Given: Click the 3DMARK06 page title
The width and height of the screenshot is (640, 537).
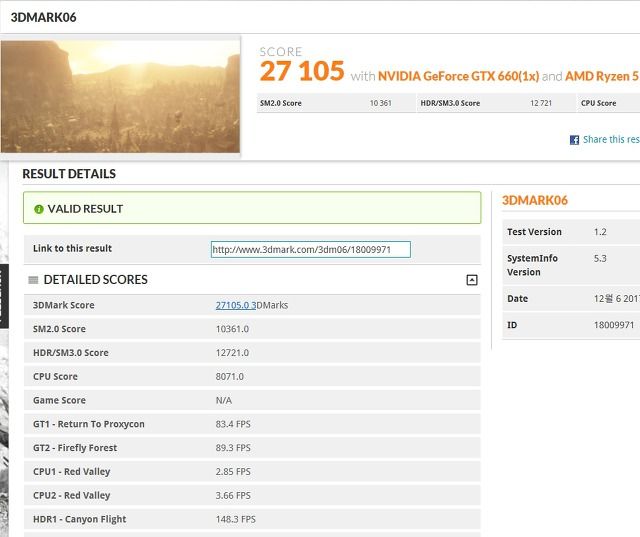Looking at the screenshot, I should (x=43, y=17).
